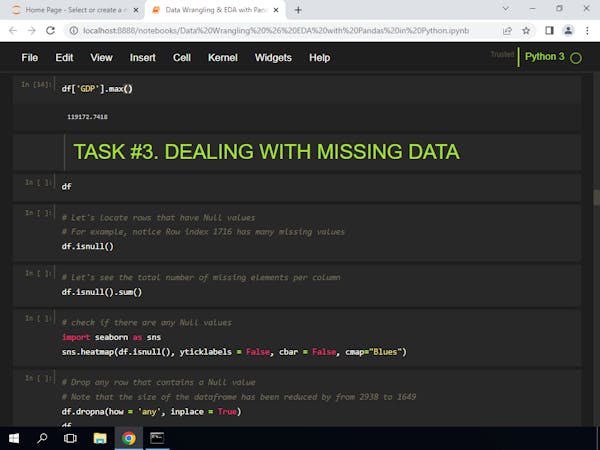Click the Chrome icon in the taskbar
This screenshot has width=600, height=450.
129,438
